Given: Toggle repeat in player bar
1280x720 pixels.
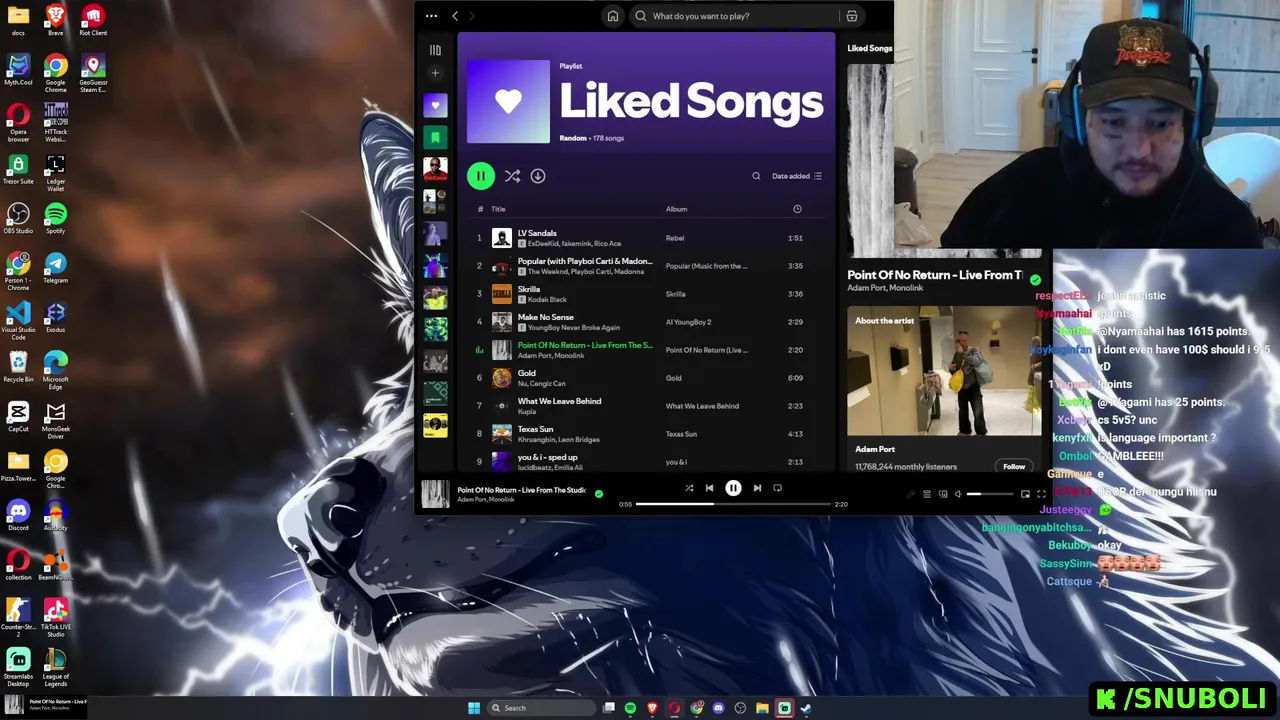Looking at the screenshot, I should (x=777, y=488).
